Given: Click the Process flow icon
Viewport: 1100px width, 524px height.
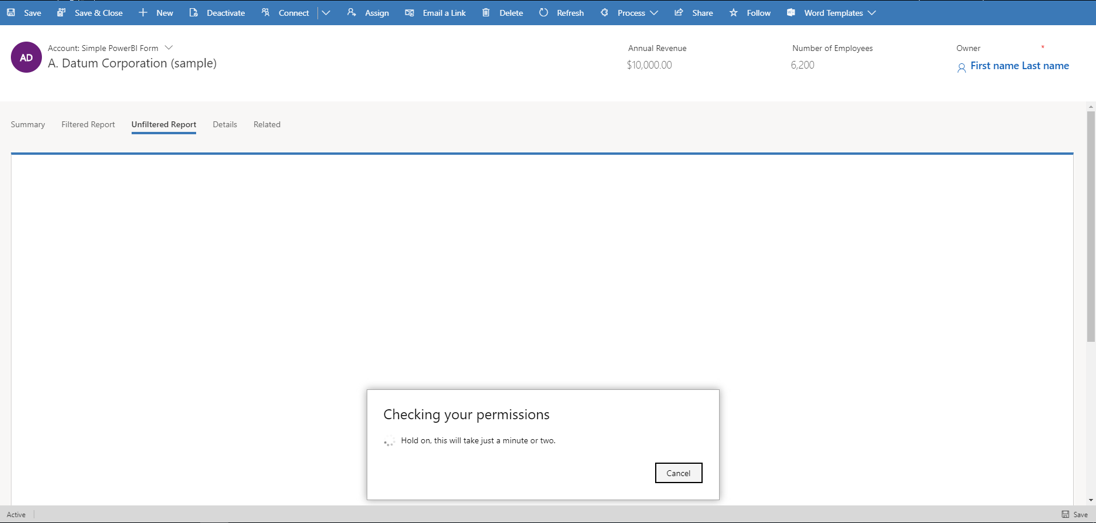Looking at the screenshot, I should pyautogui.click(x=605, y=13).
